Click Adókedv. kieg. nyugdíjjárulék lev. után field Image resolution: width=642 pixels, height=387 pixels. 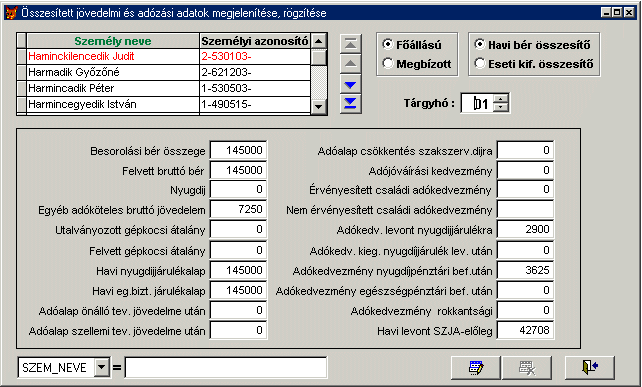[525, 250]
